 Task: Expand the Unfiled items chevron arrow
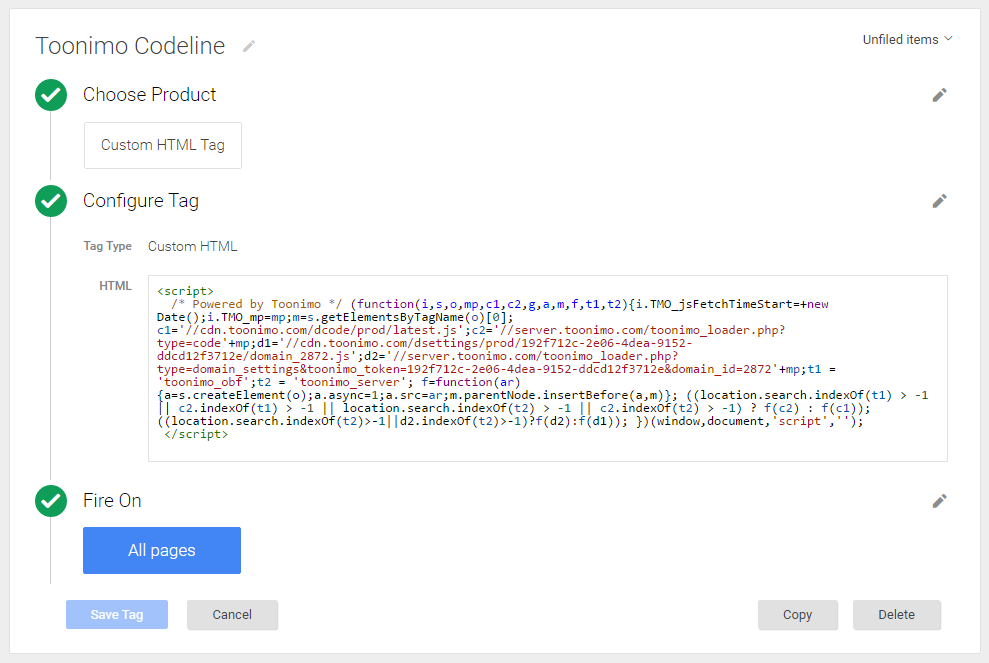coord(948,39)
